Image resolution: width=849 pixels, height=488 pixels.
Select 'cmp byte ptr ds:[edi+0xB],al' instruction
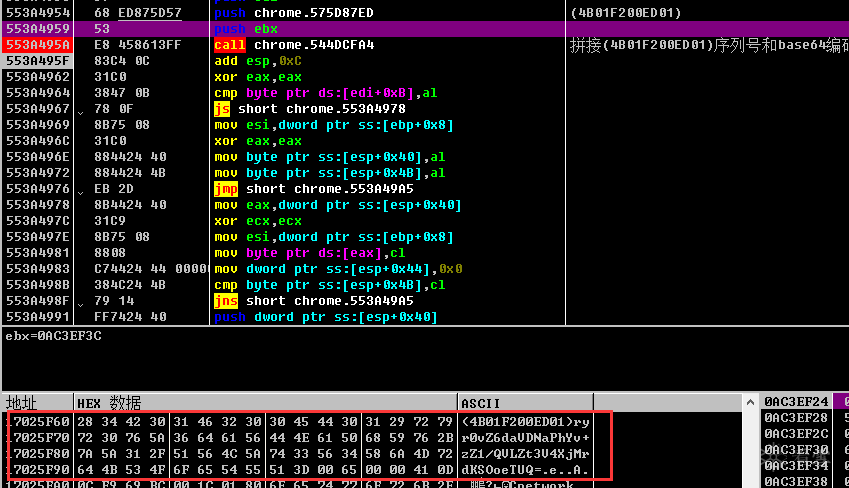326,93
